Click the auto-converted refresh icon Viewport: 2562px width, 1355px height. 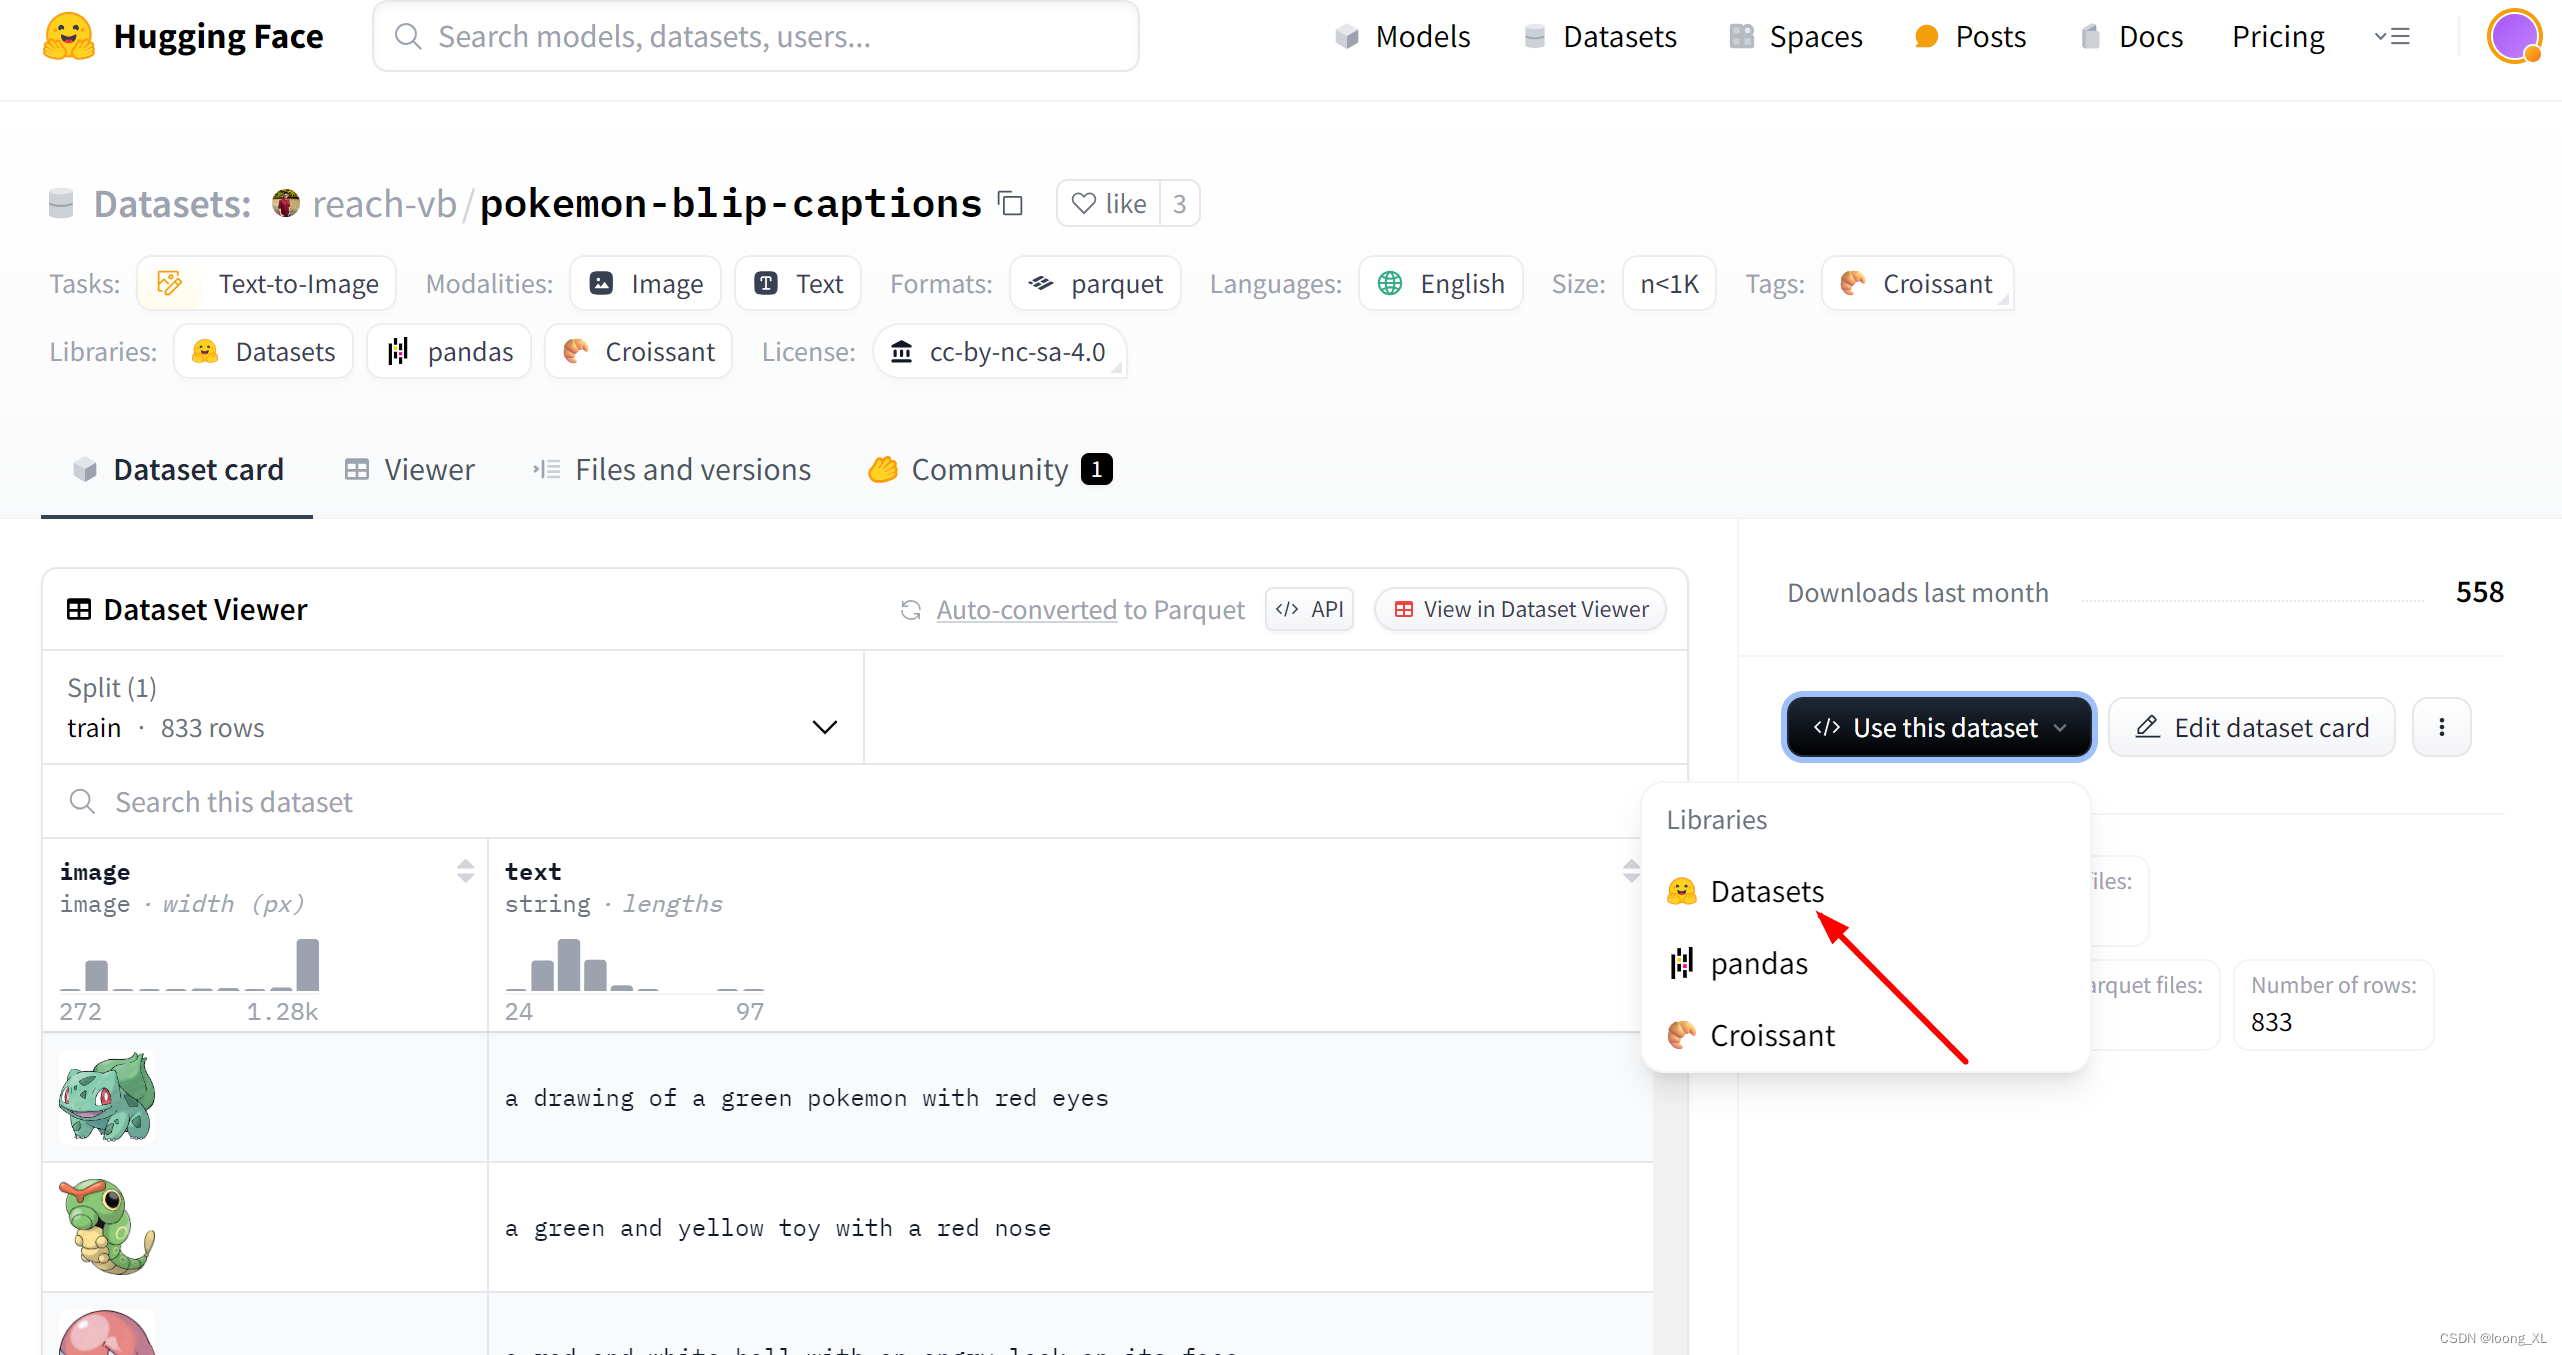910,609
